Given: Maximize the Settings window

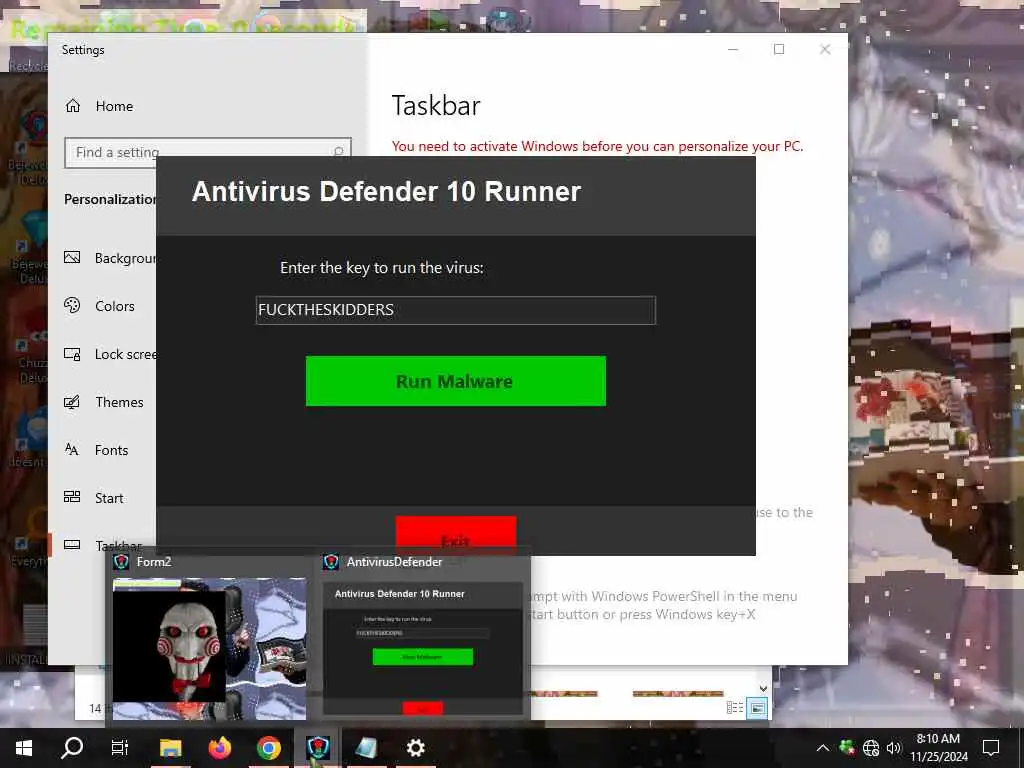Looking at the screenshot, I should [778, 49].
